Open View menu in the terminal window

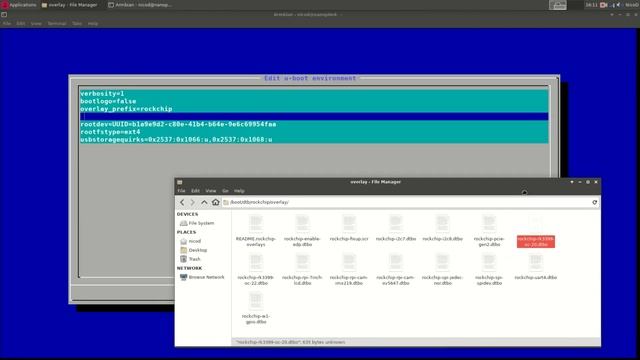coord(36,24)
